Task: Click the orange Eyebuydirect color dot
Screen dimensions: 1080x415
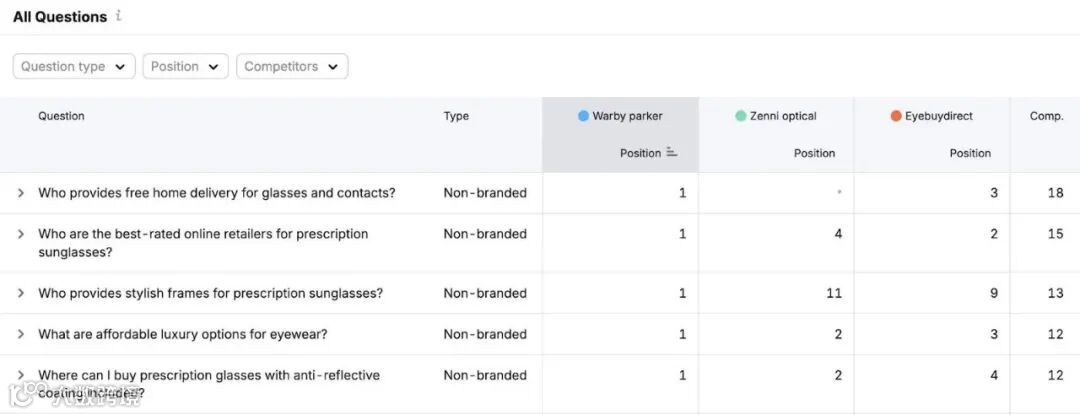Action: 896,116
